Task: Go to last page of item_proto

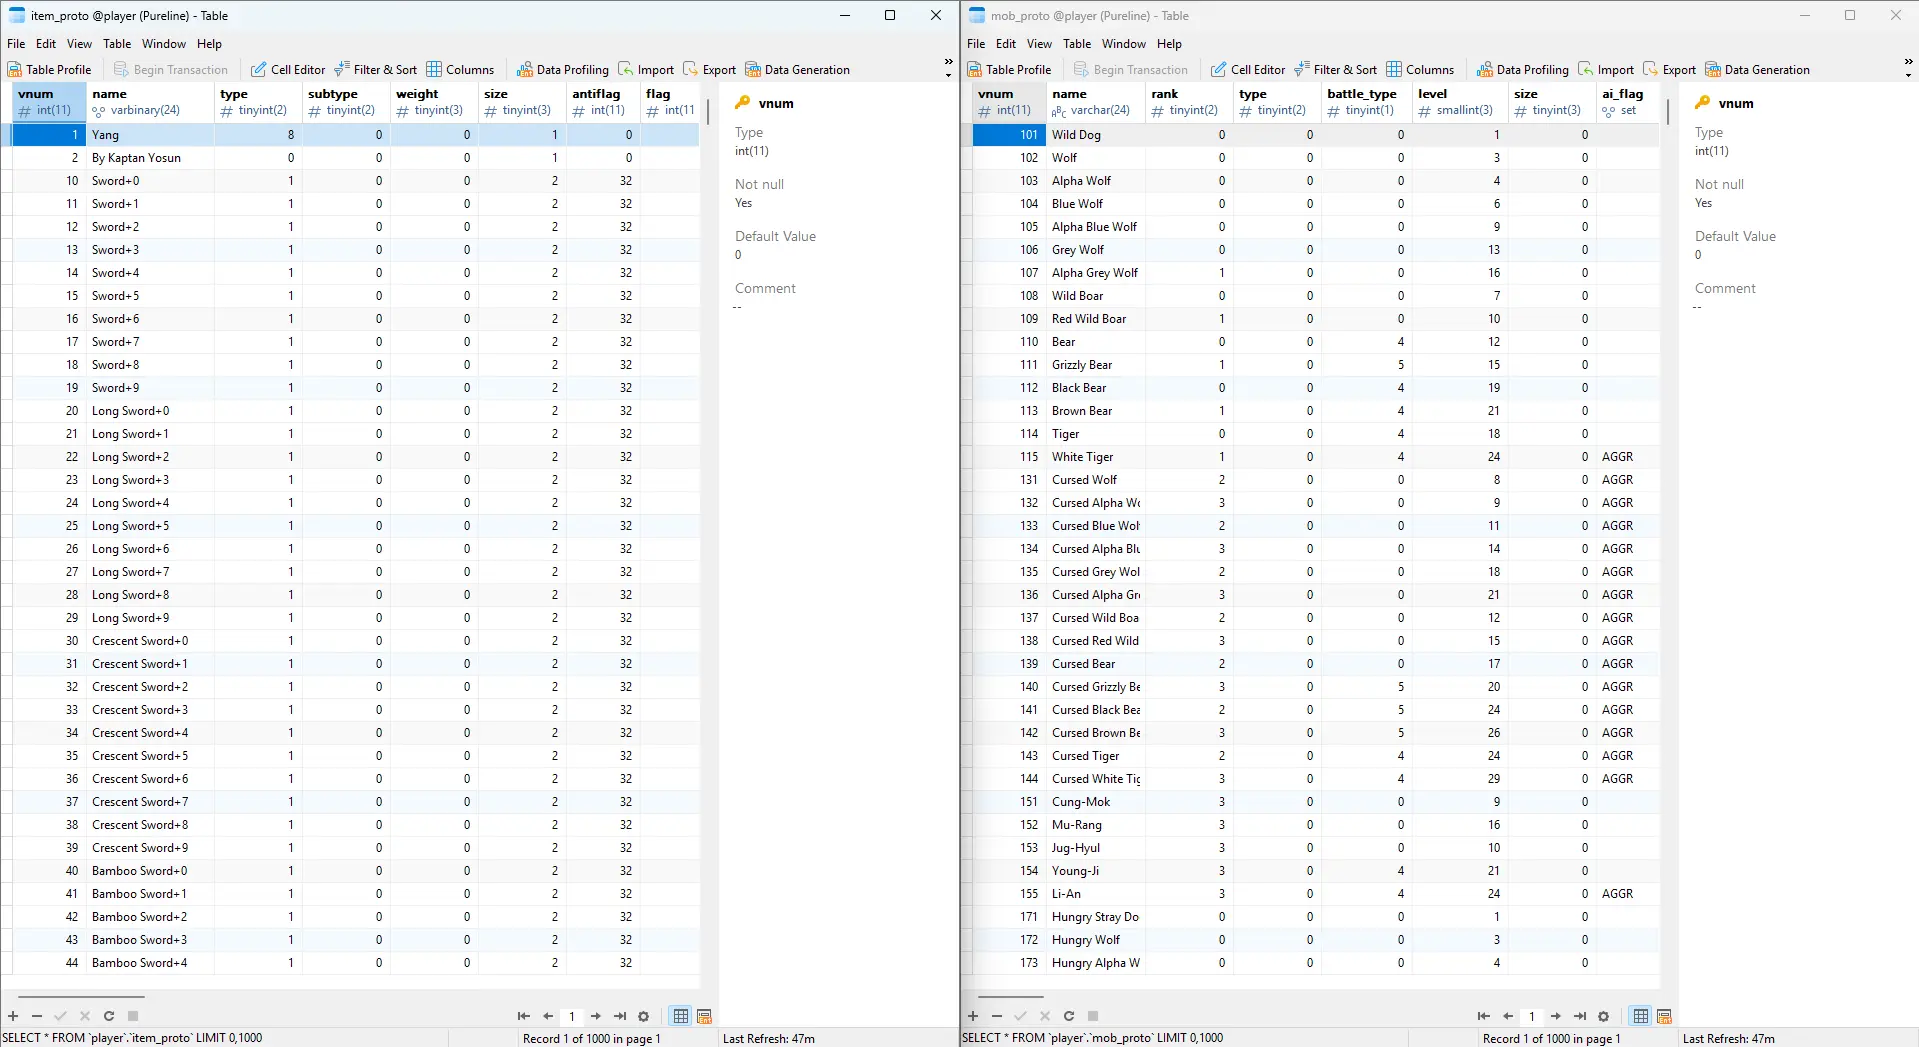Action: click(x=620, y=1016)
